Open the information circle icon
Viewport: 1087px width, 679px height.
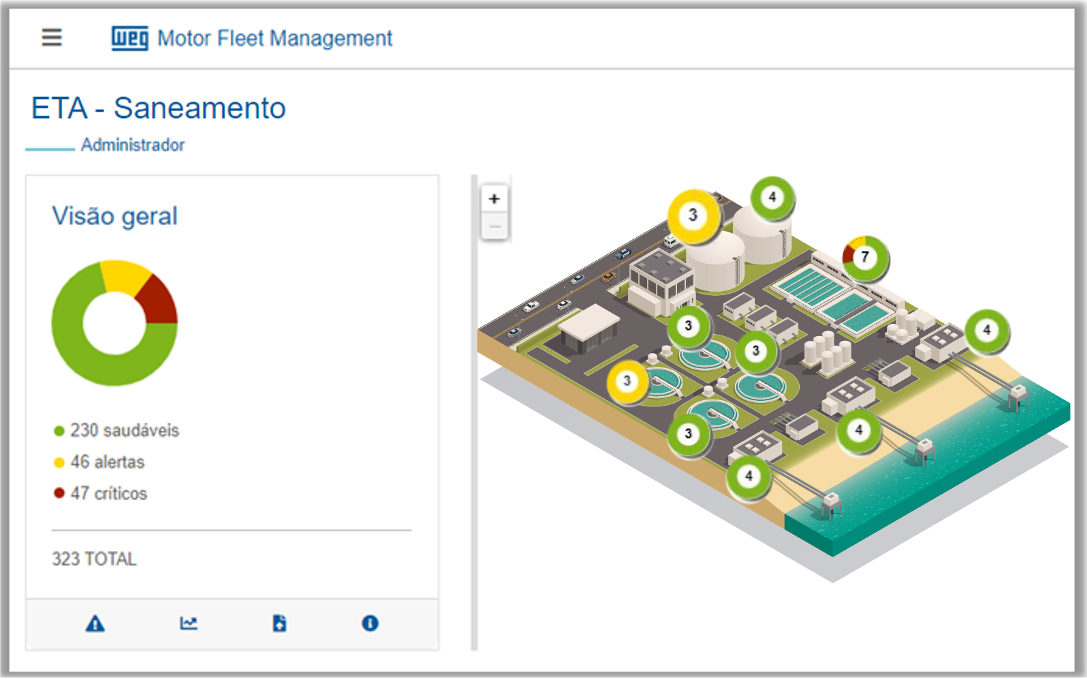(x=370, y=624)
